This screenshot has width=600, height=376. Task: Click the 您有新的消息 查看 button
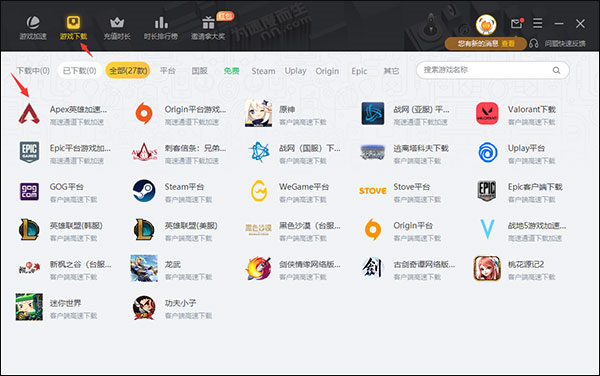point(486,44)
